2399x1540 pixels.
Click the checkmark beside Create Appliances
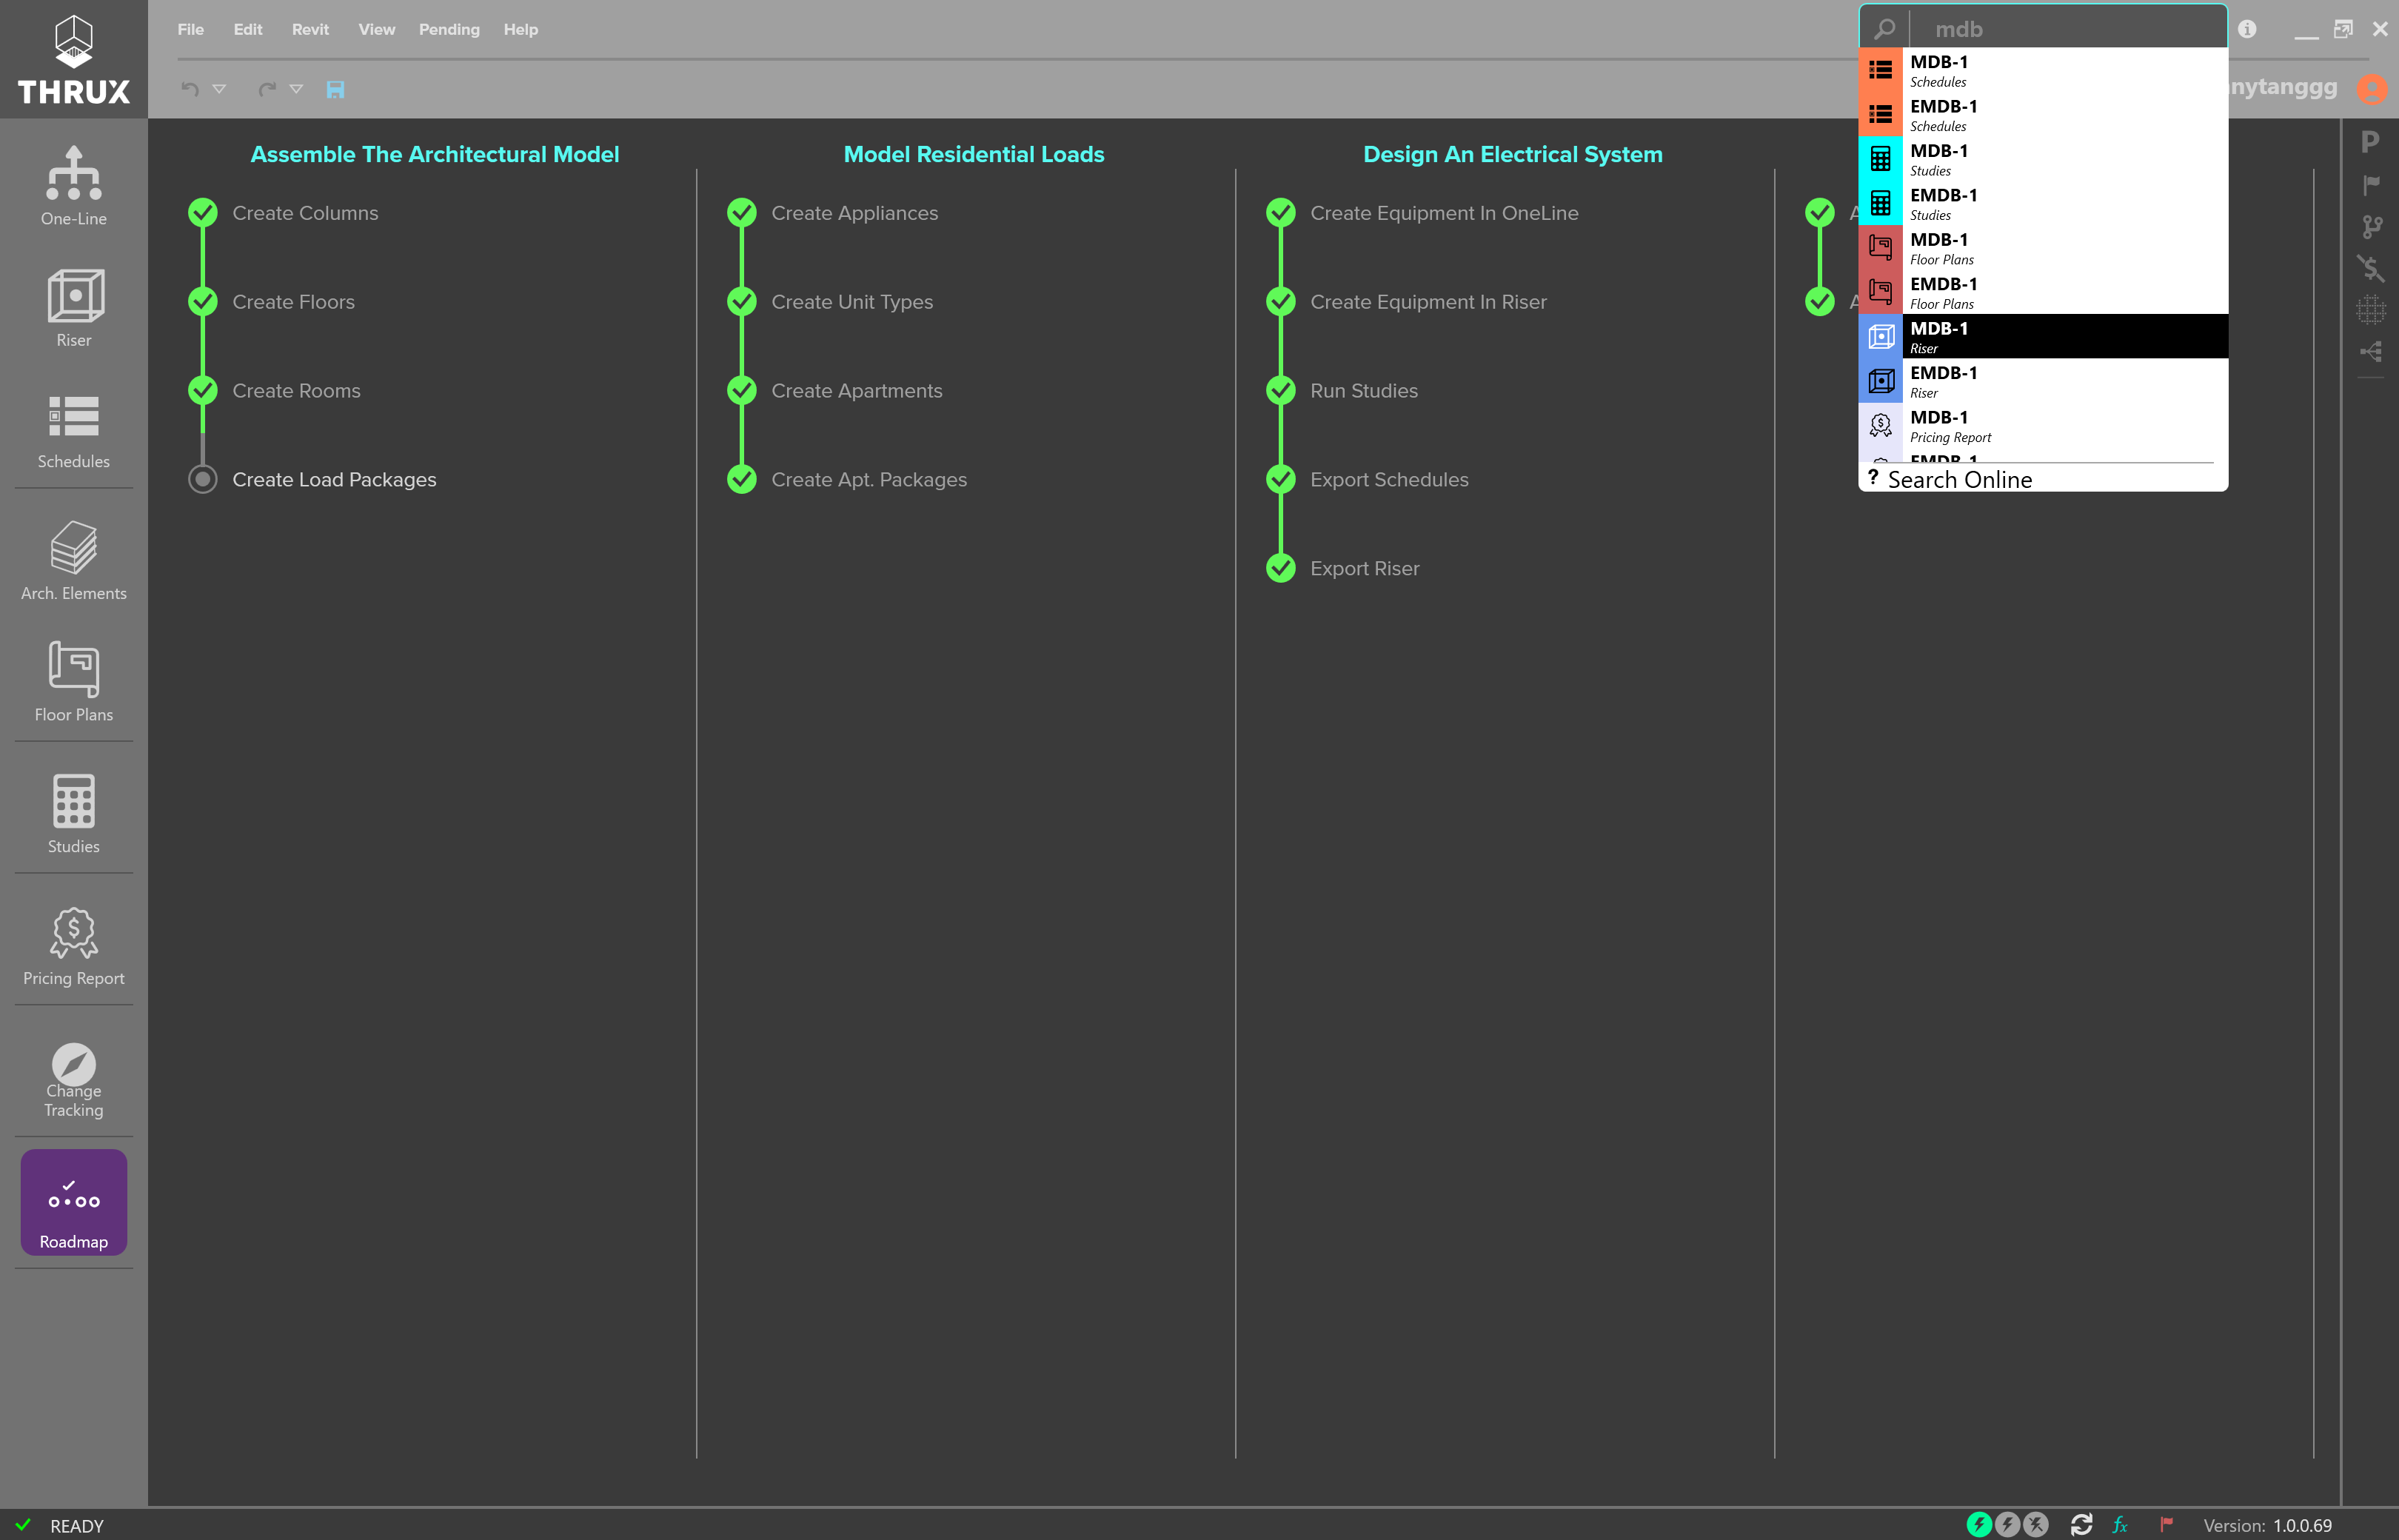pyautogui.click(x=742, y=212)
